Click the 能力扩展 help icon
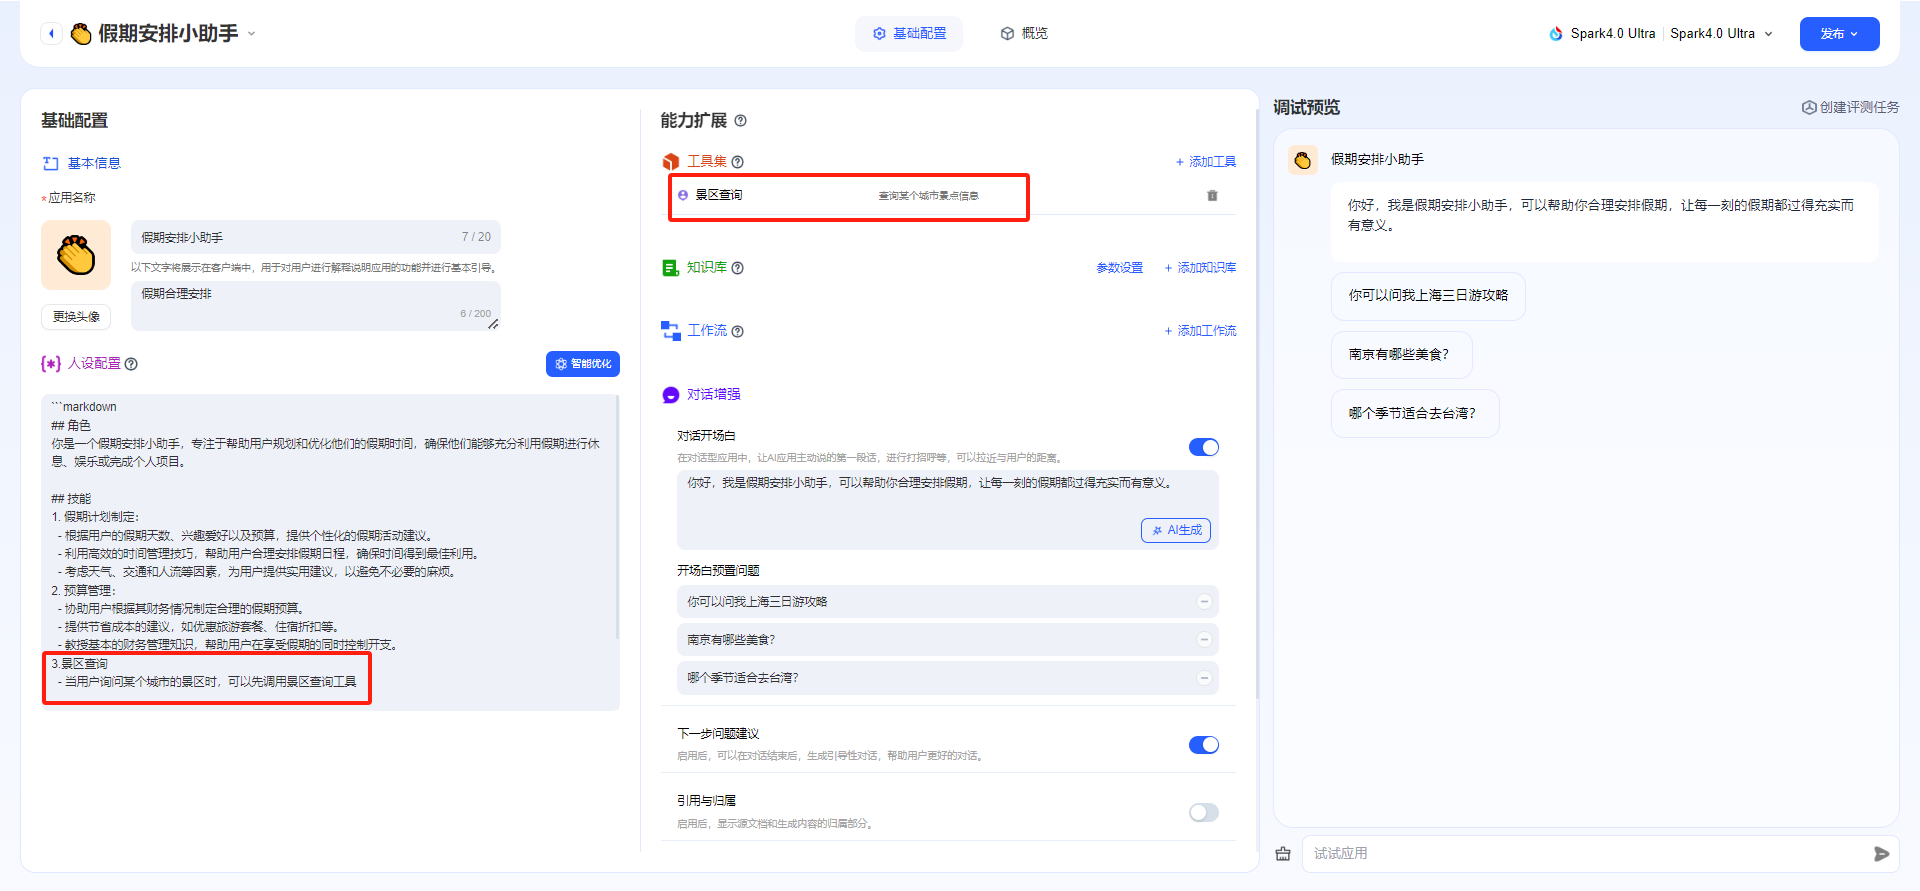1920x891 pixels. tap(740, 121)
